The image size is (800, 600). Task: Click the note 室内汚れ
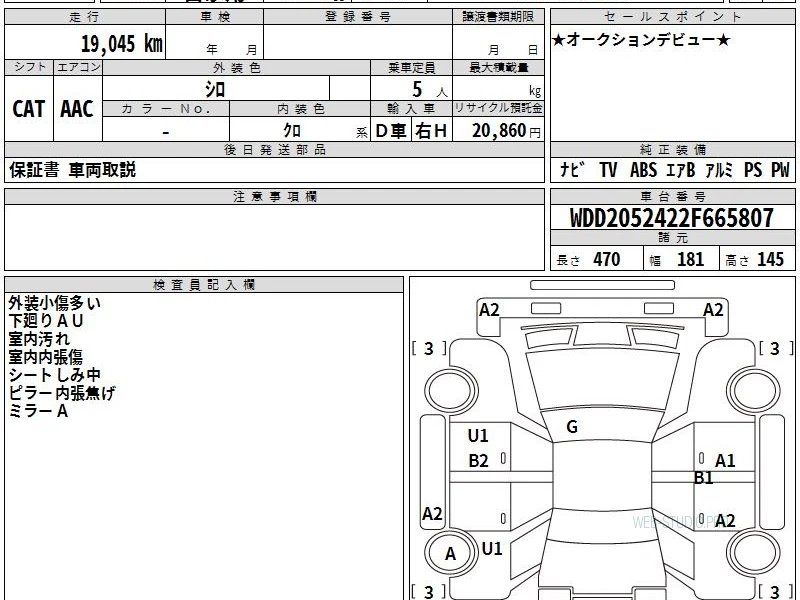[39, 339]
